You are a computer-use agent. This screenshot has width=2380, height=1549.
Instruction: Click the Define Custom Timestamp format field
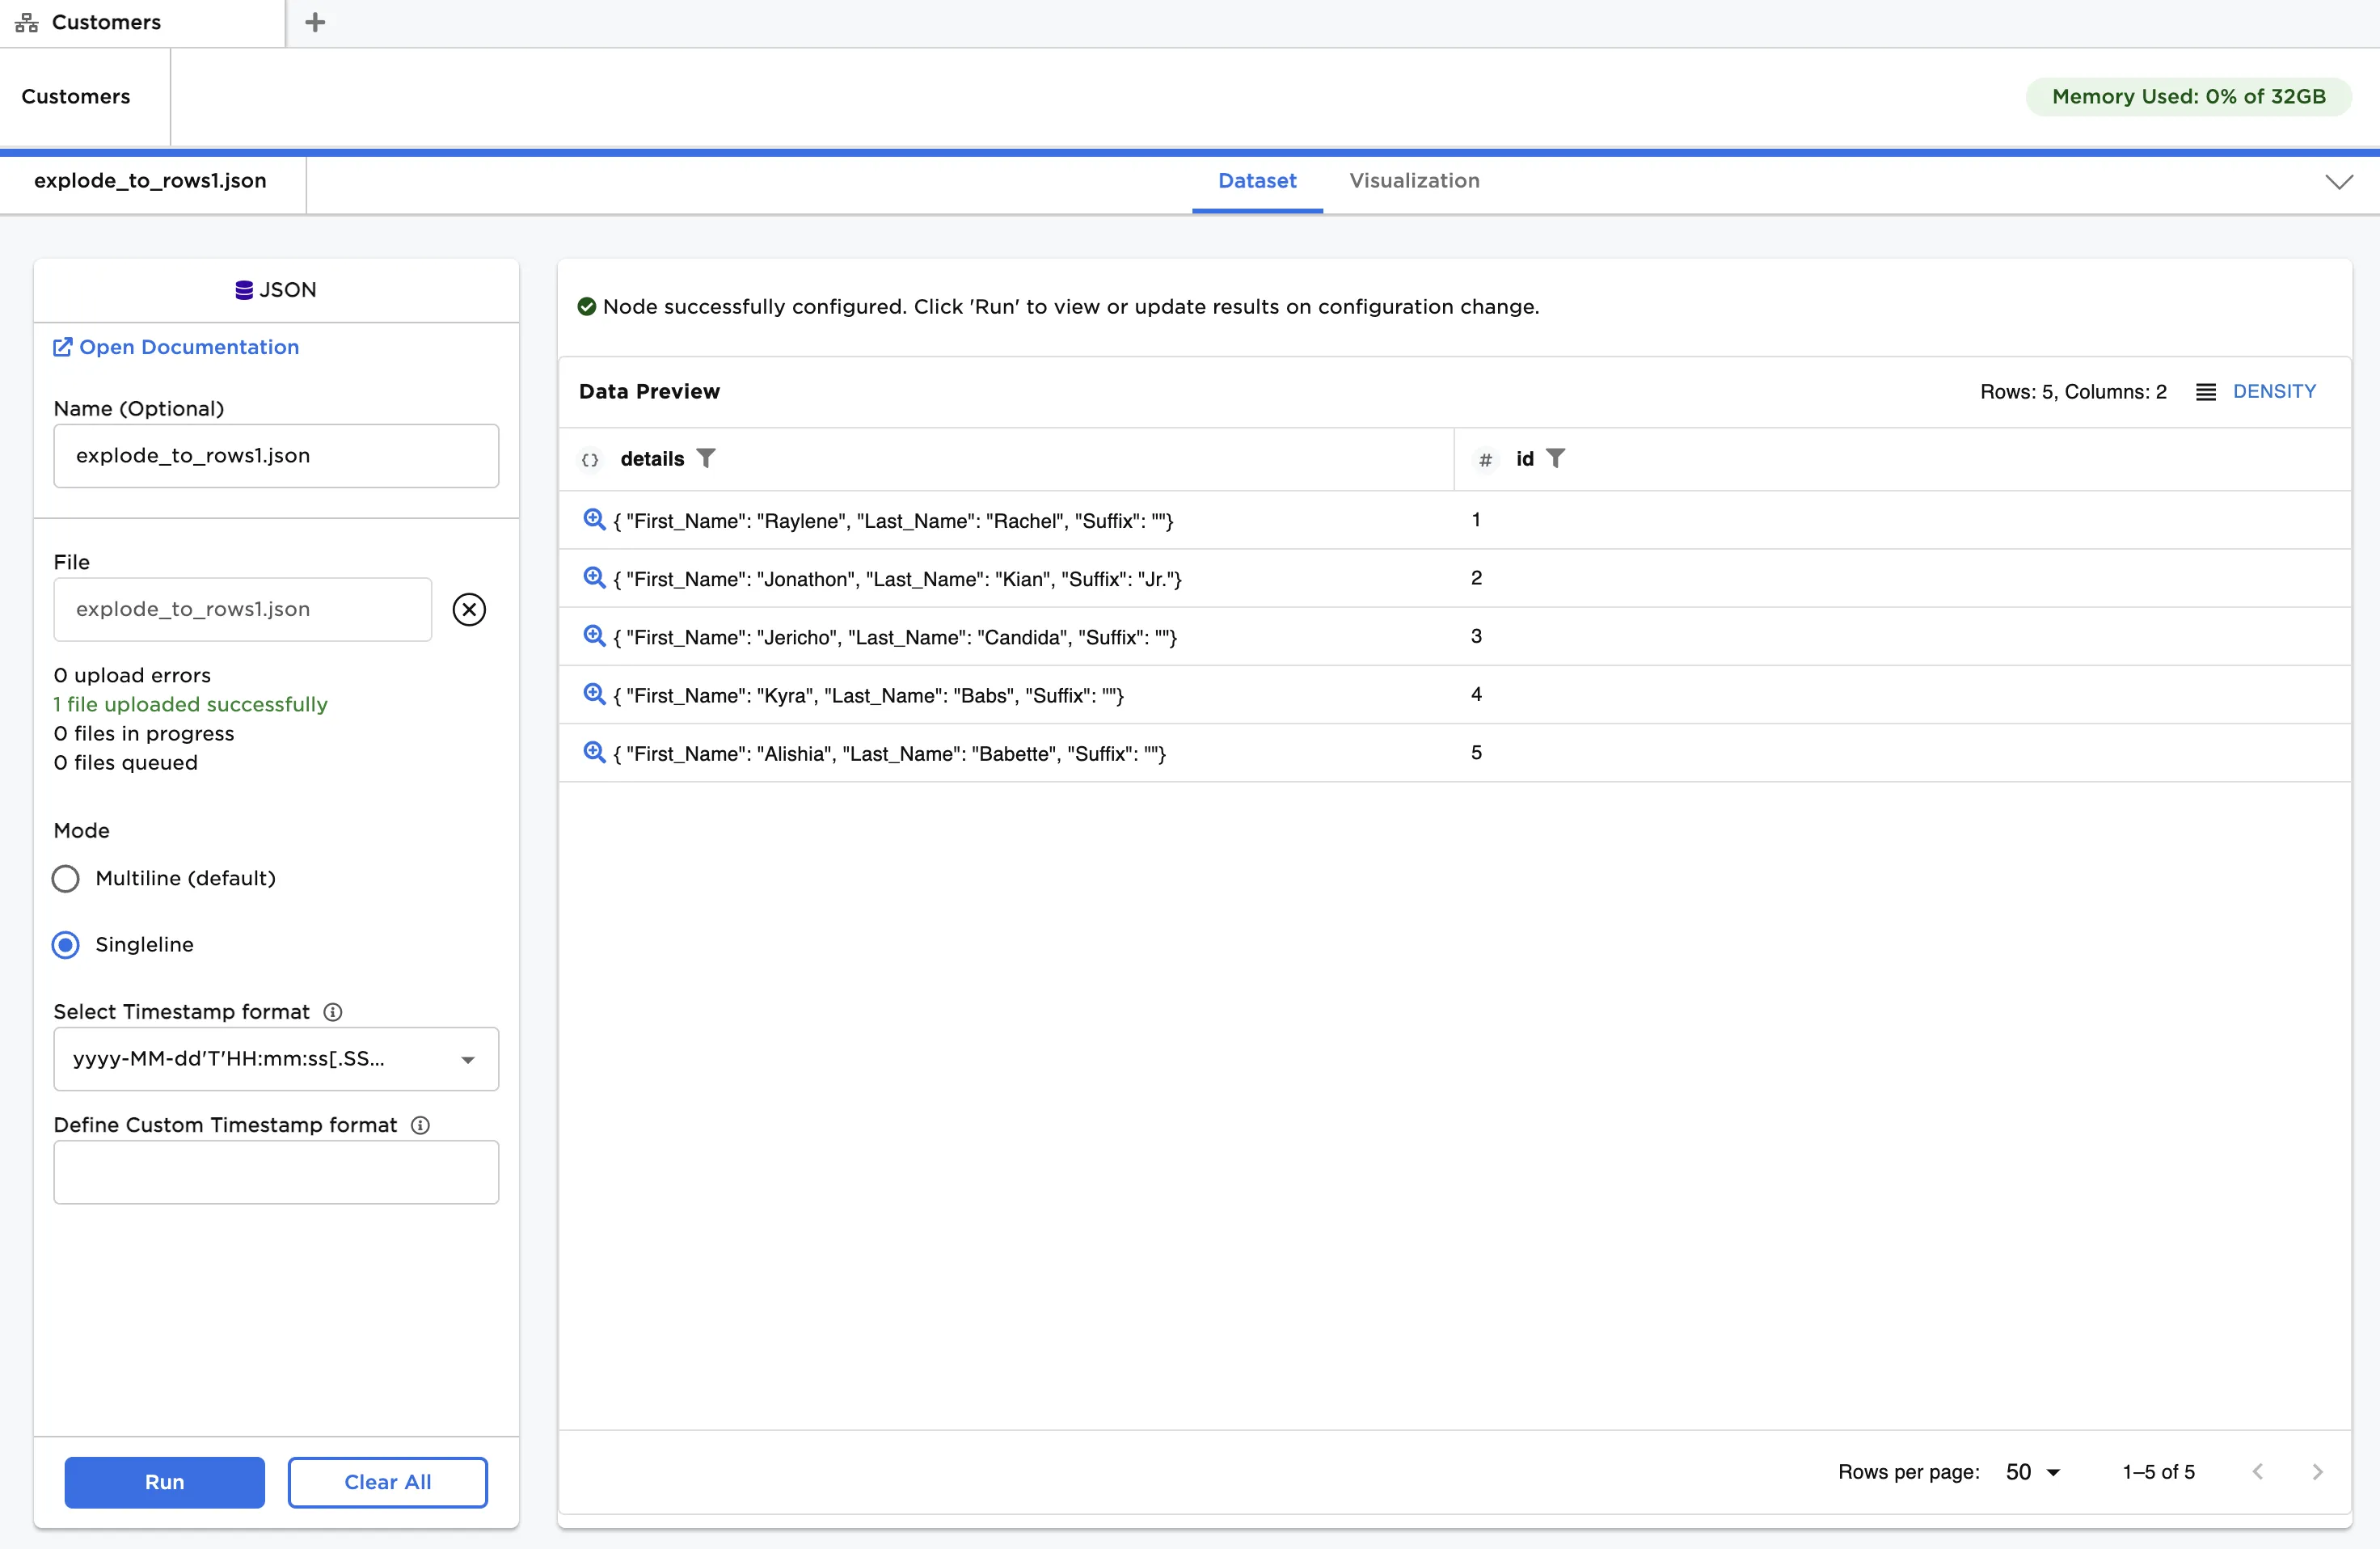click(x=276, y=1172)
